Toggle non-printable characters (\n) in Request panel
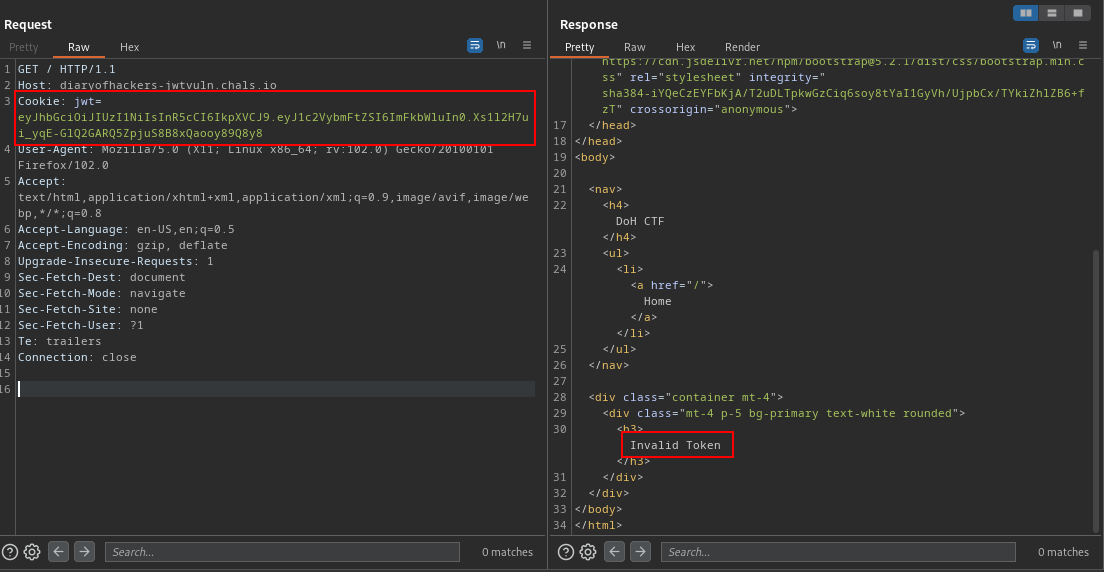Screen dimensions: 1104x572 pos(501,45)
